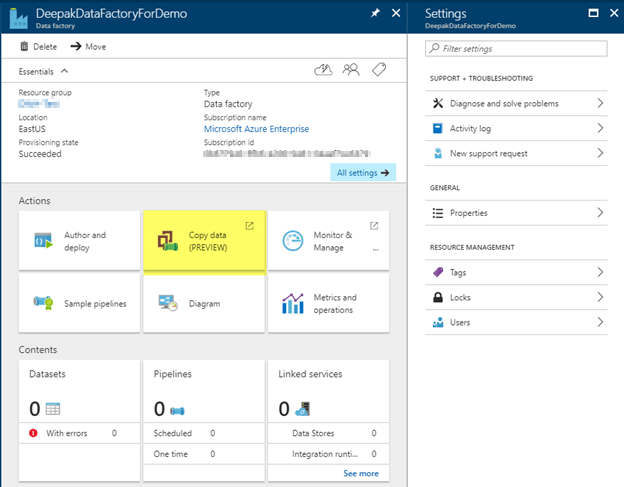The image size is (624, 487).
Task: Click the purple Tags icon in Settings
Action: coord(438,272)
